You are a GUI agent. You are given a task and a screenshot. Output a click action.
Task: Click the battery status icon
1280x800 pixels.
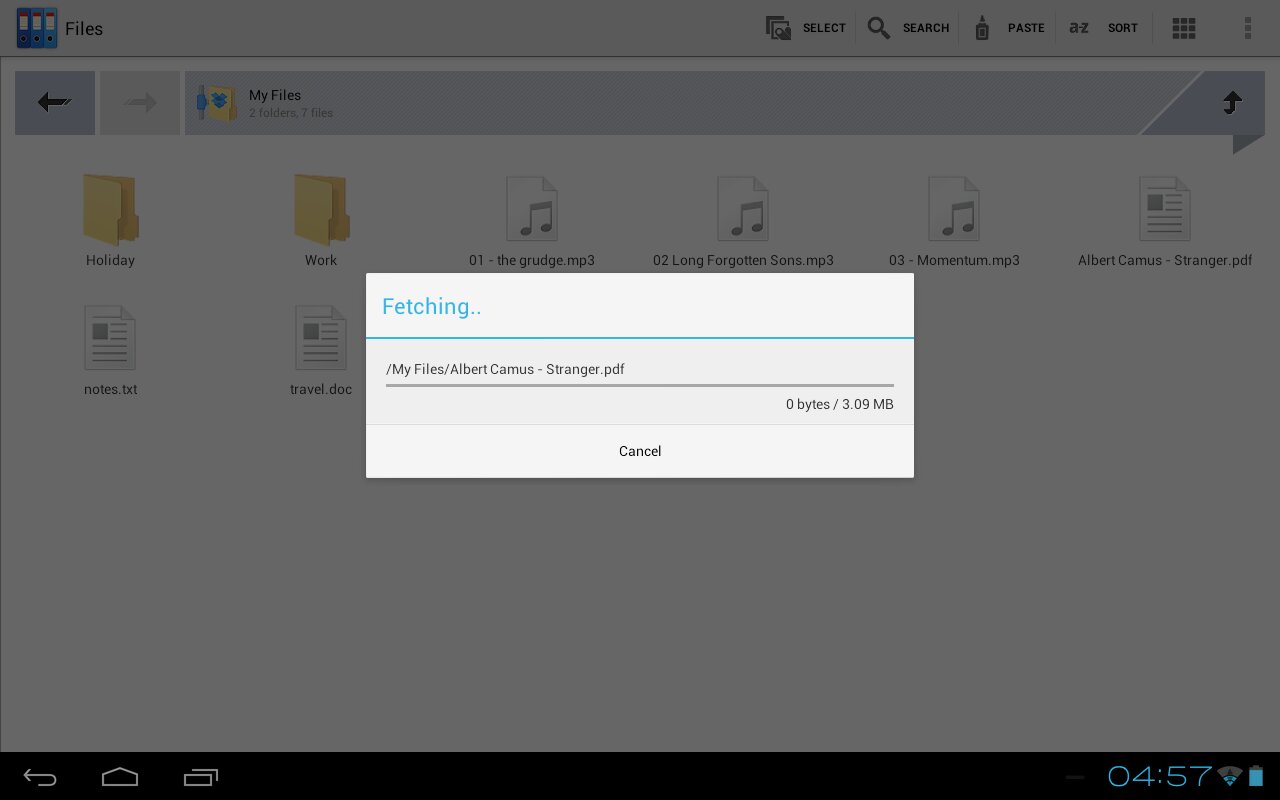1256,776
